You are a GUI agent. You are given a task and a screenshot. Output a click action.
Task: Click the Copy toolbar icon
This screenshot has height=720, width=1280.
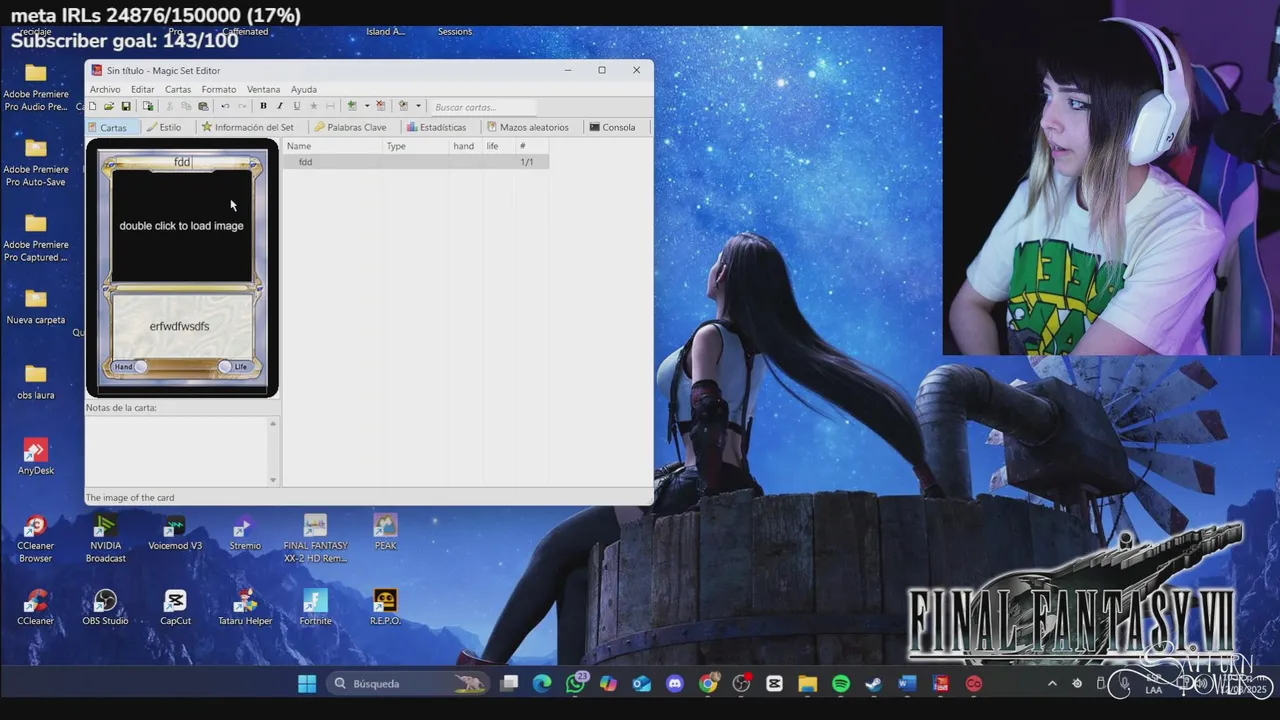(x=186, y=106)
